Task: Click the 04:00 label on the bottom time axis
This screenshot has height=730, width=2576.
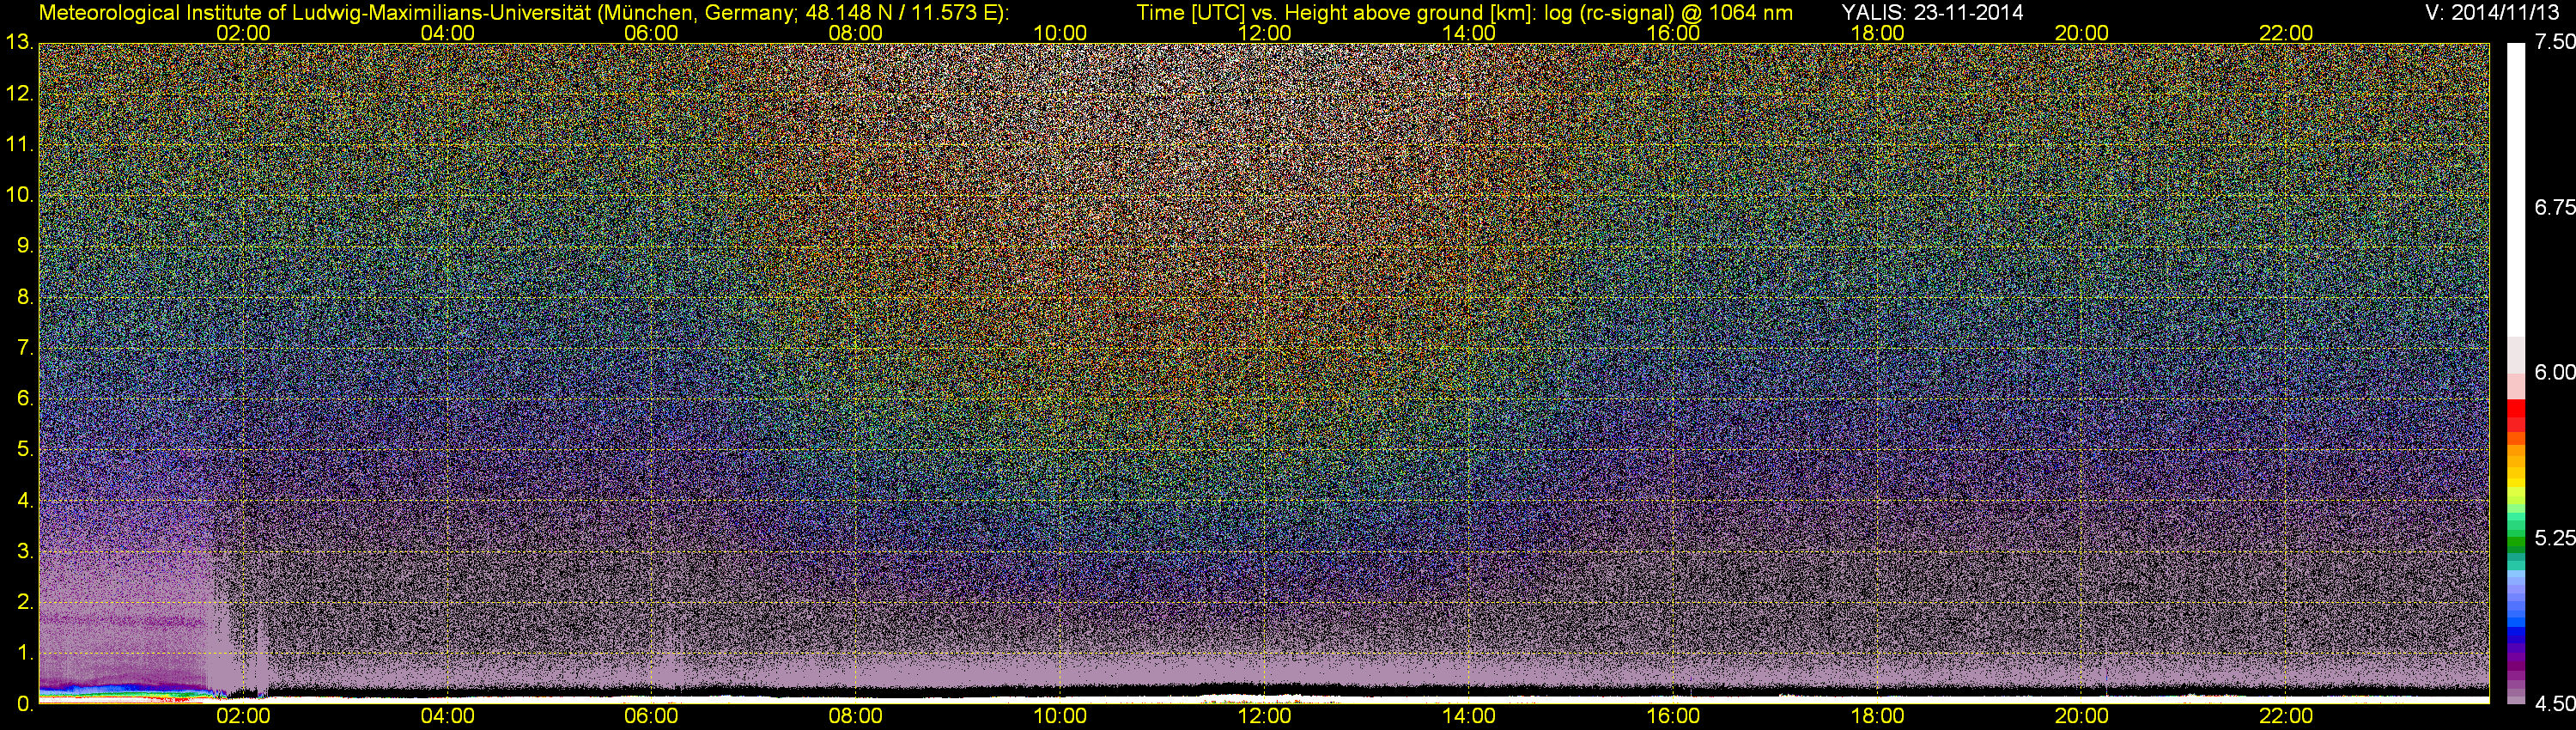Action: pyautogui.click(x=447, y=716)
